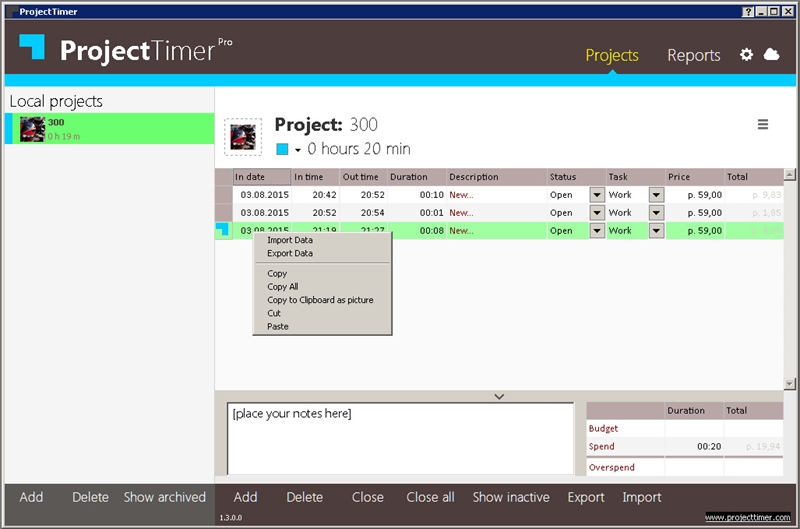The width and height of the screenshot is (800, 529).
Task: Click Close all in the bottom bar
Action: click(430, 497)
